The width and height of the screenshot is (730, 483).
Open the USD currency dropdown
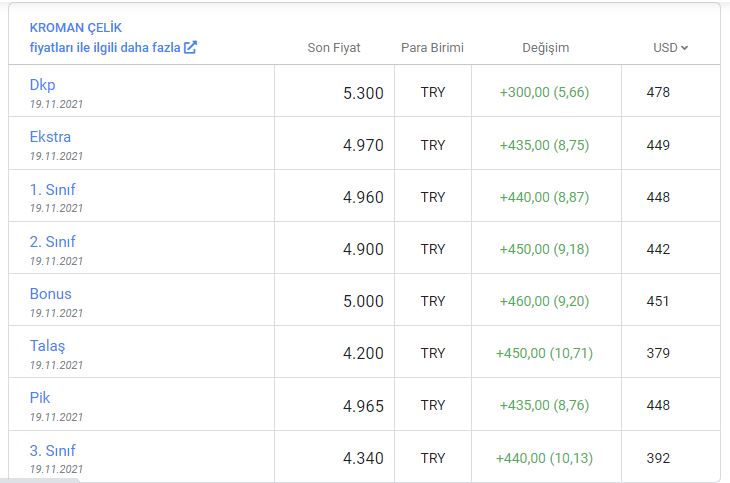[670, 48]
